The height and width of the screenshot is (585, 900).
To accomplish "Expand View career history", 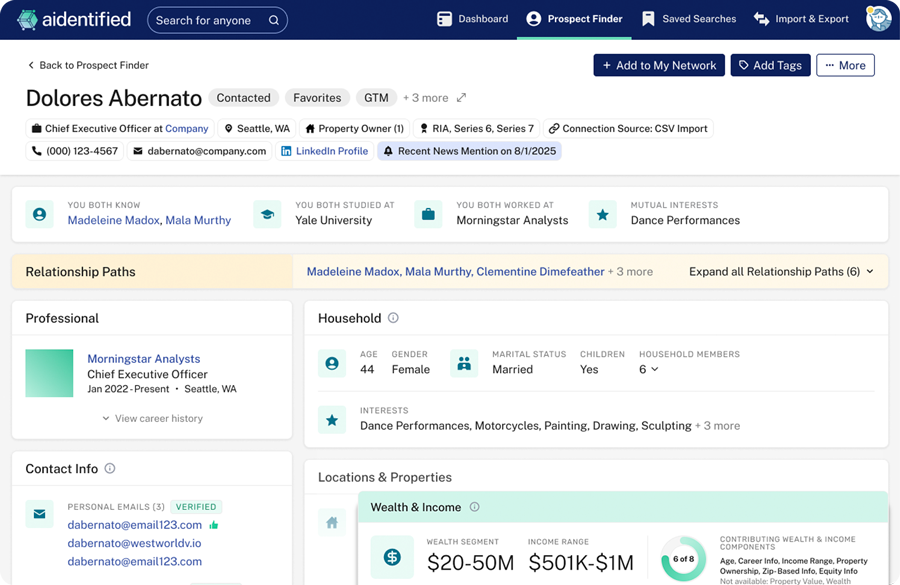I will pos(152,419).
